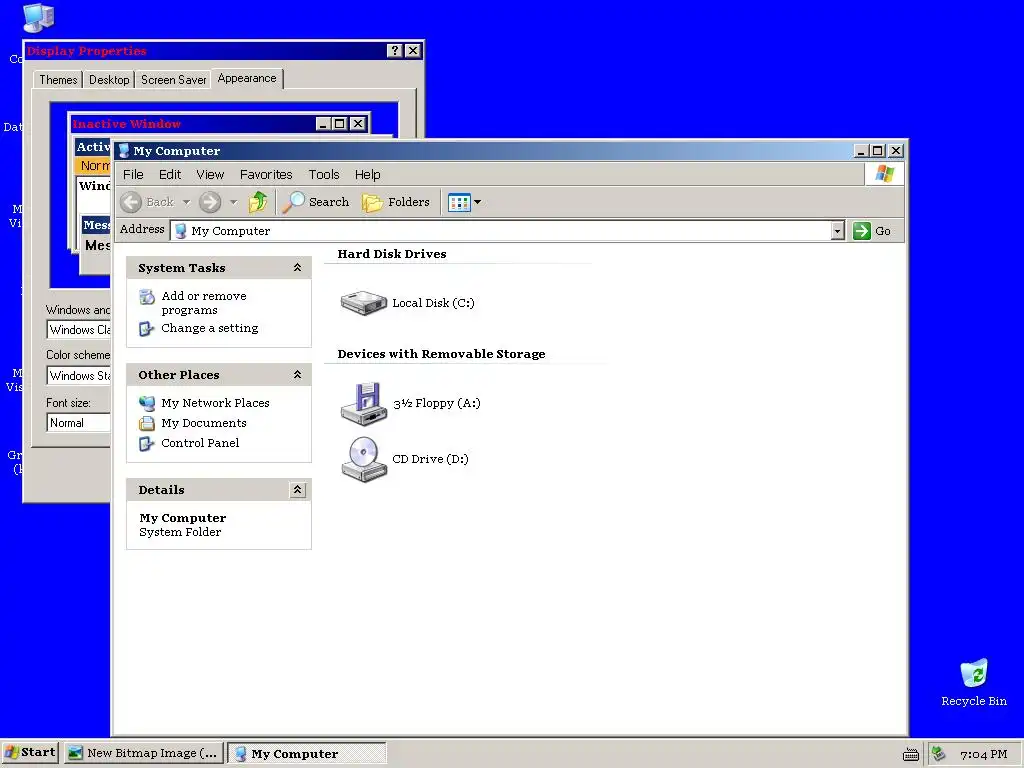Select the Local Disk (C:) drive icon
This screenshot has height=768, width=1024.
pyautogui.click(x=363, y=303)
